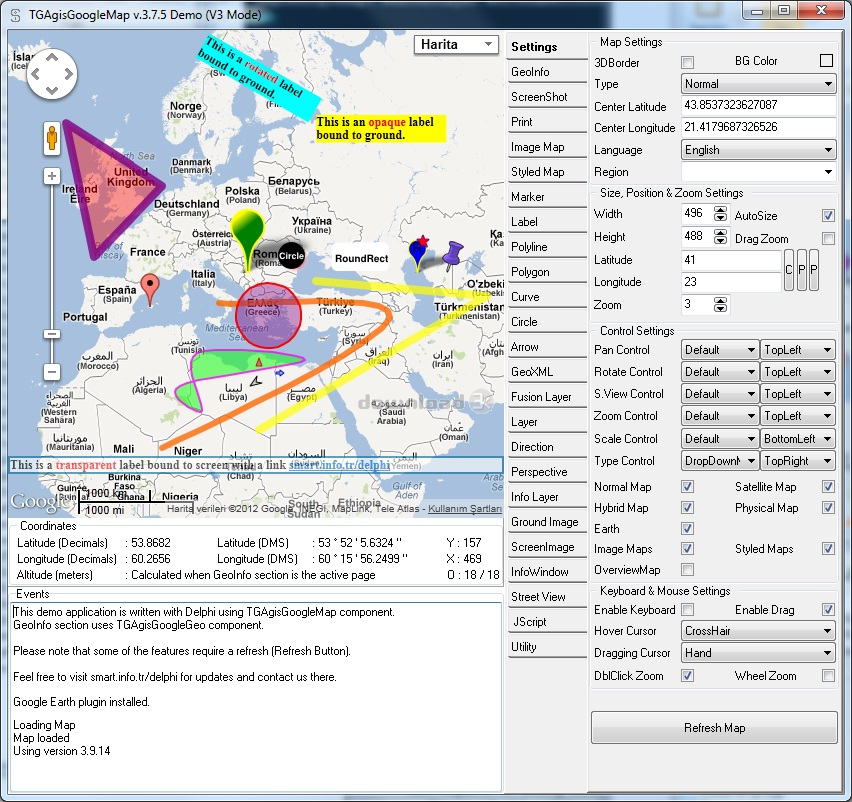Open Scale Control BottomLeft position dropdown
This screenshot has width=852, height=802.
tap(798, 438)
